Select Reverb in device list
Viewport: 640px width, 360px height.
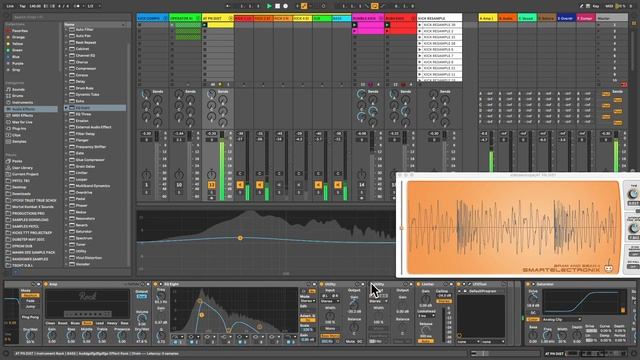[82, 225]
